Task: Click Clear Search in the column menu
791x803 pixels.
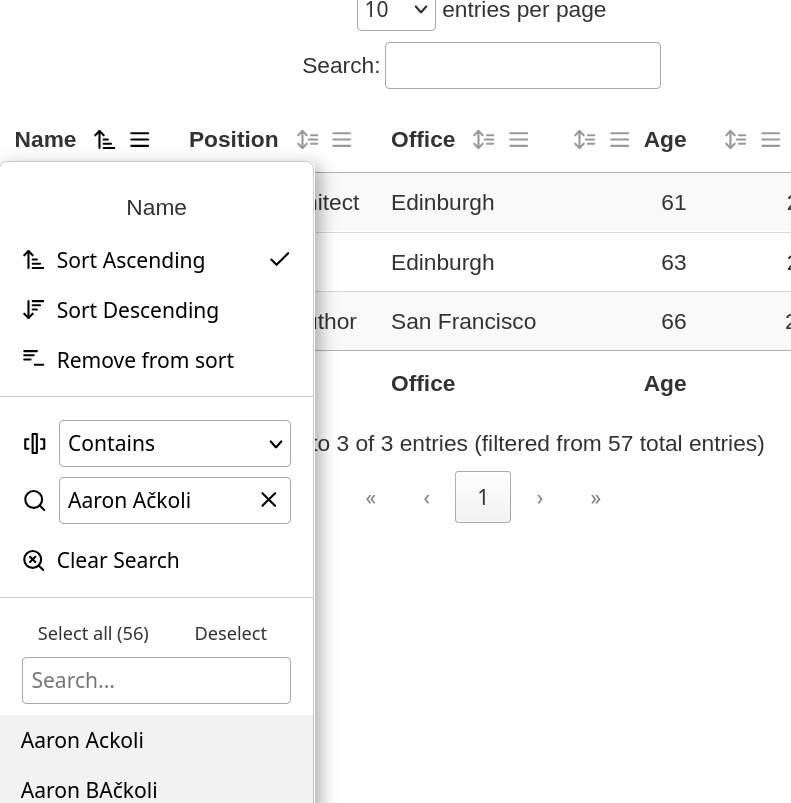Action: (x=118, y=560)
